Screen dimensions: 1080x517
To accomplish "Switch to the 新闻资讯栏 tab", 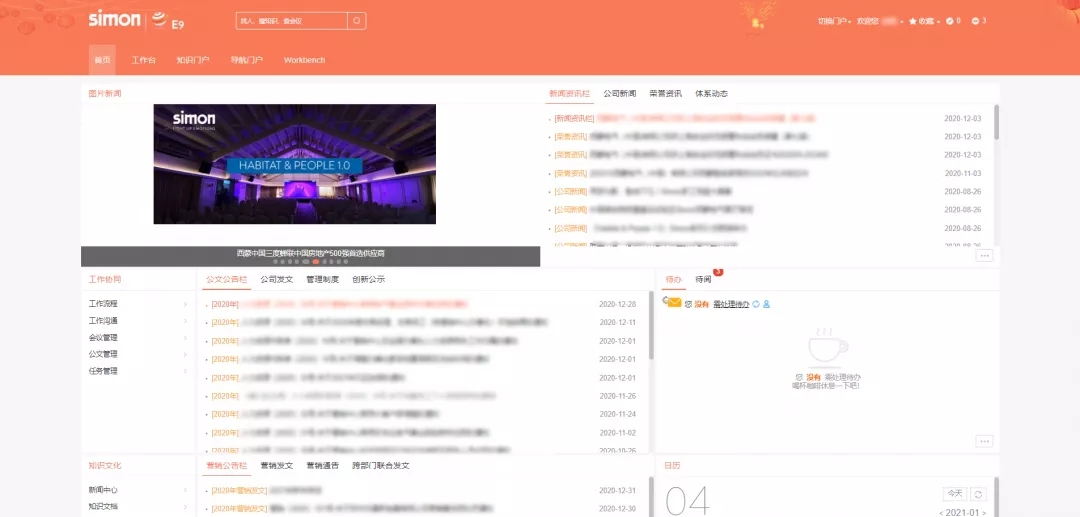I will pyautogui.click(x=570, y=94).
